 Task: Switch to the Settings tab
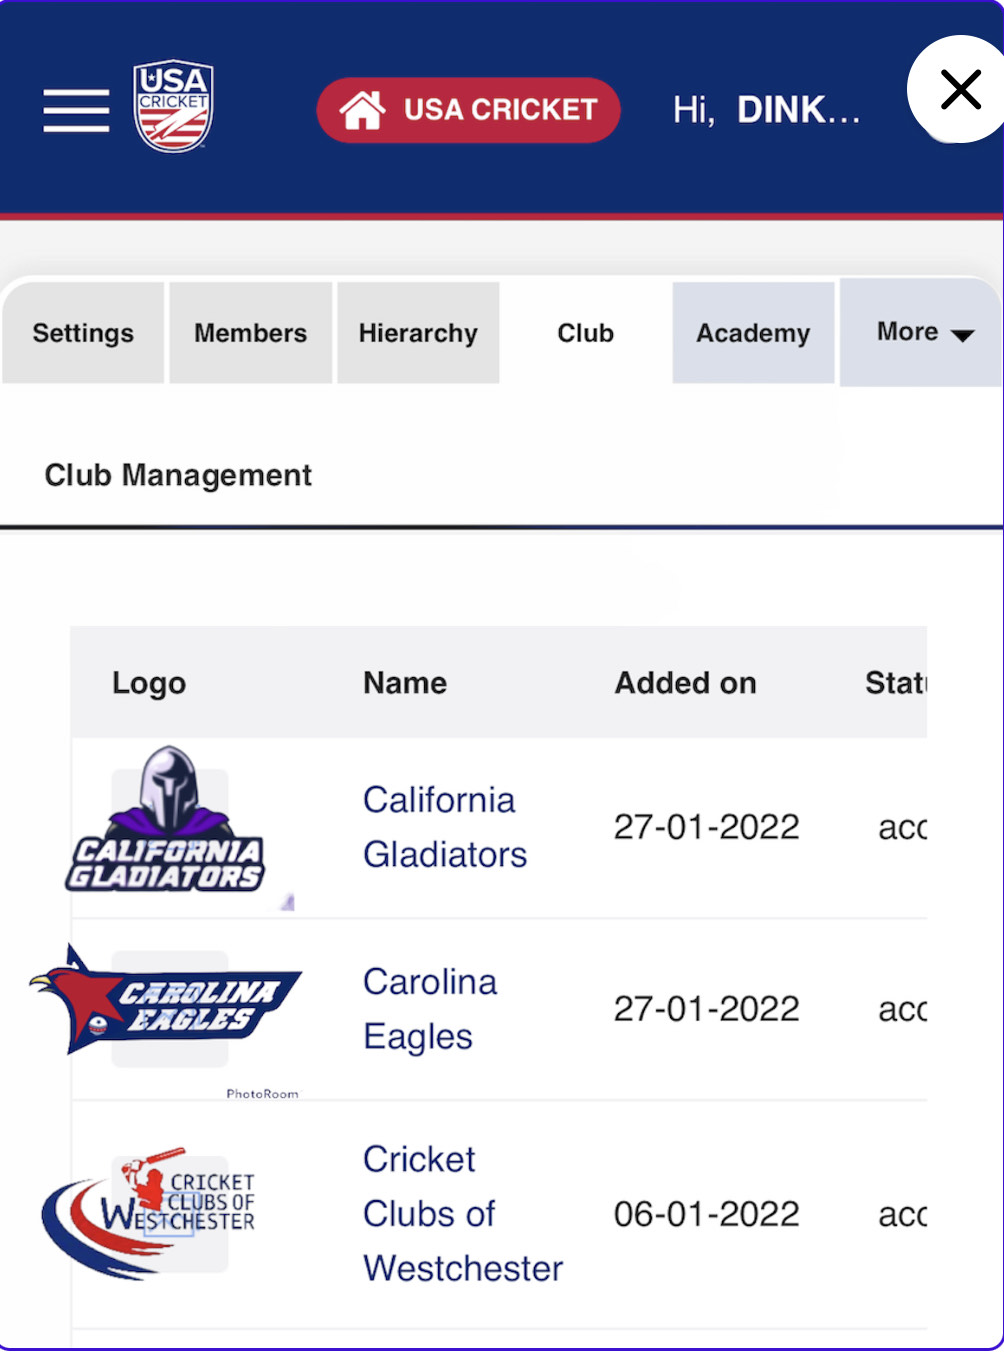point(83,333)
